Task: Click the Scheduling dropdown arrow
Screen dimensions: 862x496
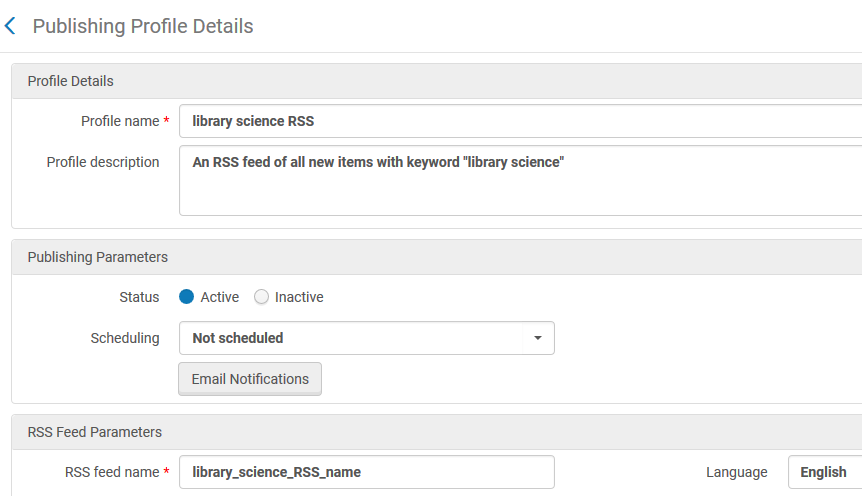Action: (x=538, y=338)
